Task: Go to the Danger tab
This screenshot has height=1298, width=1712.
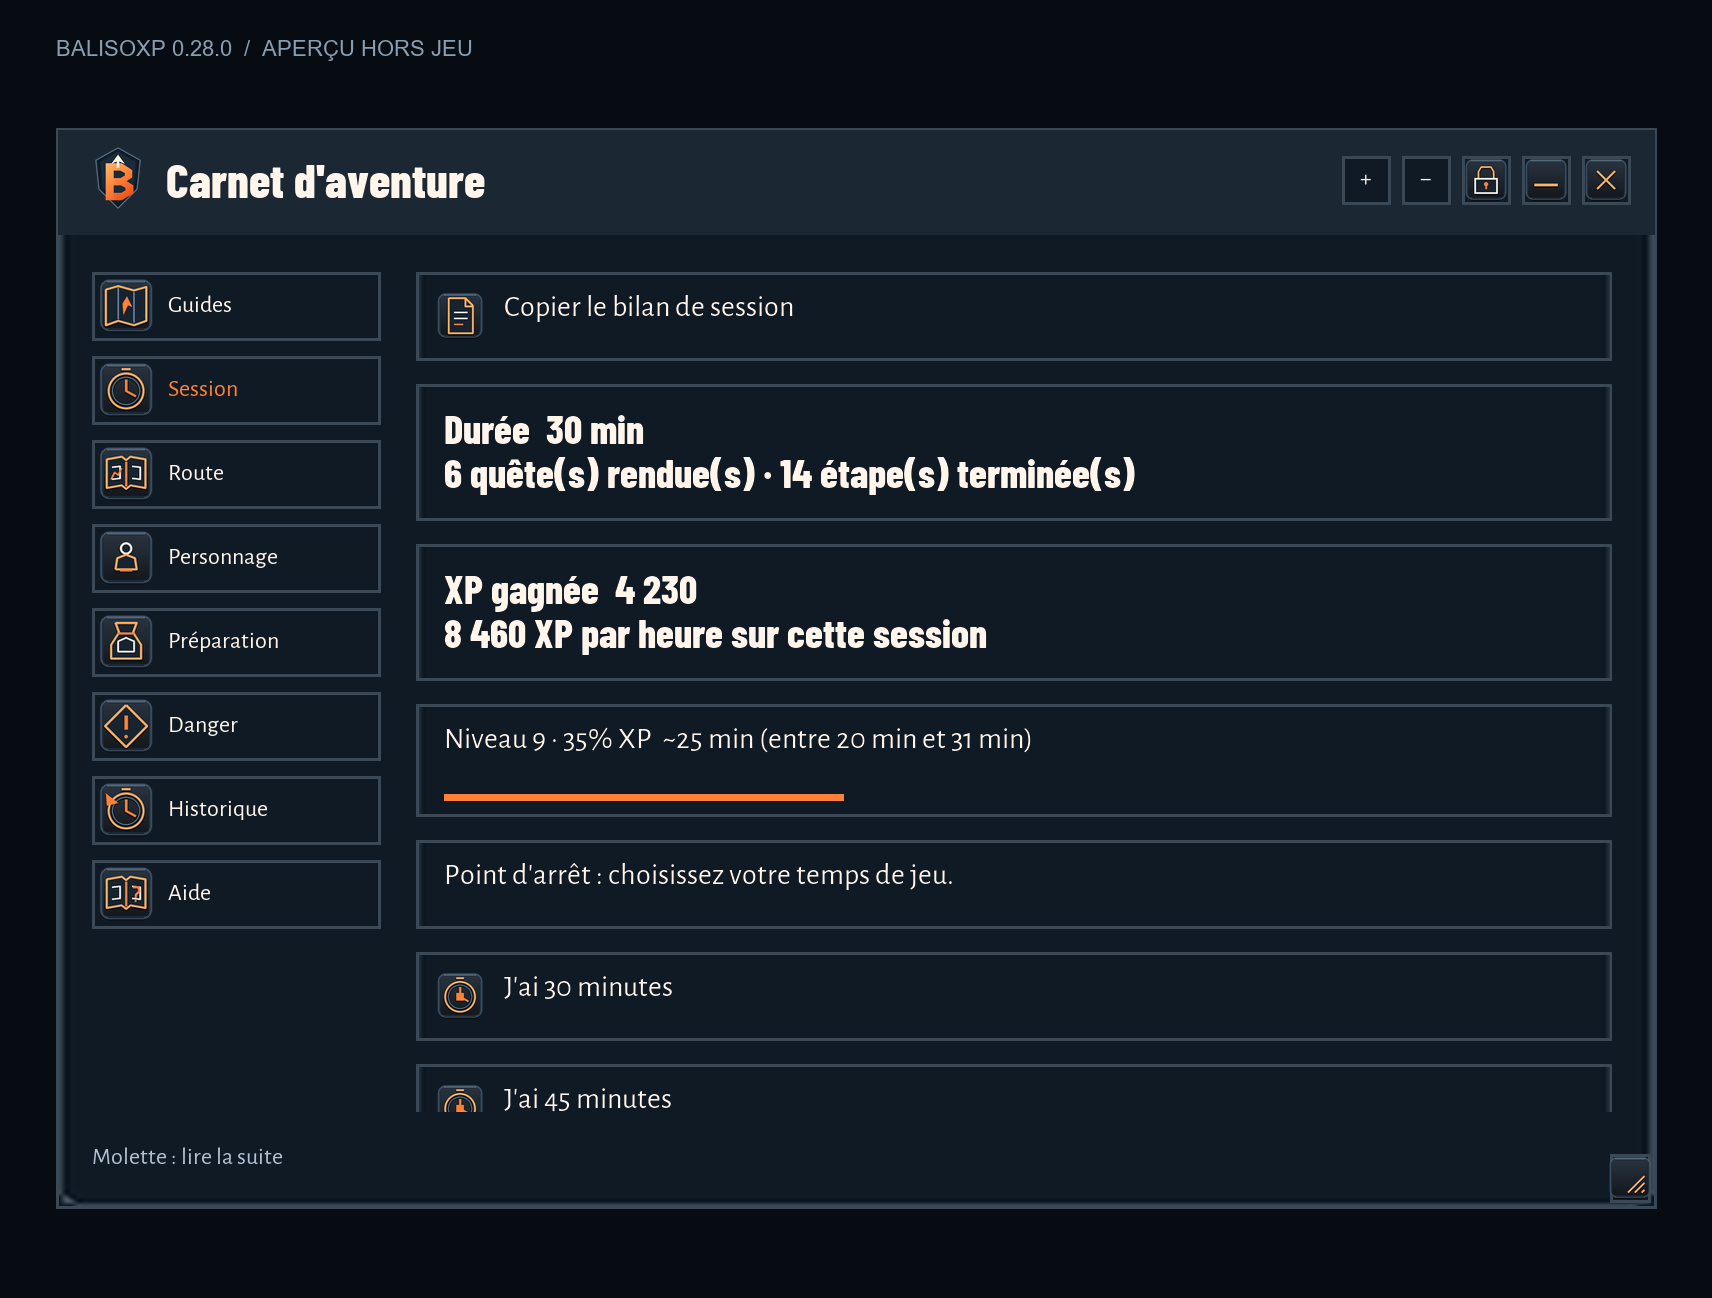Action: pyautogui.click(x=236, y=726)
